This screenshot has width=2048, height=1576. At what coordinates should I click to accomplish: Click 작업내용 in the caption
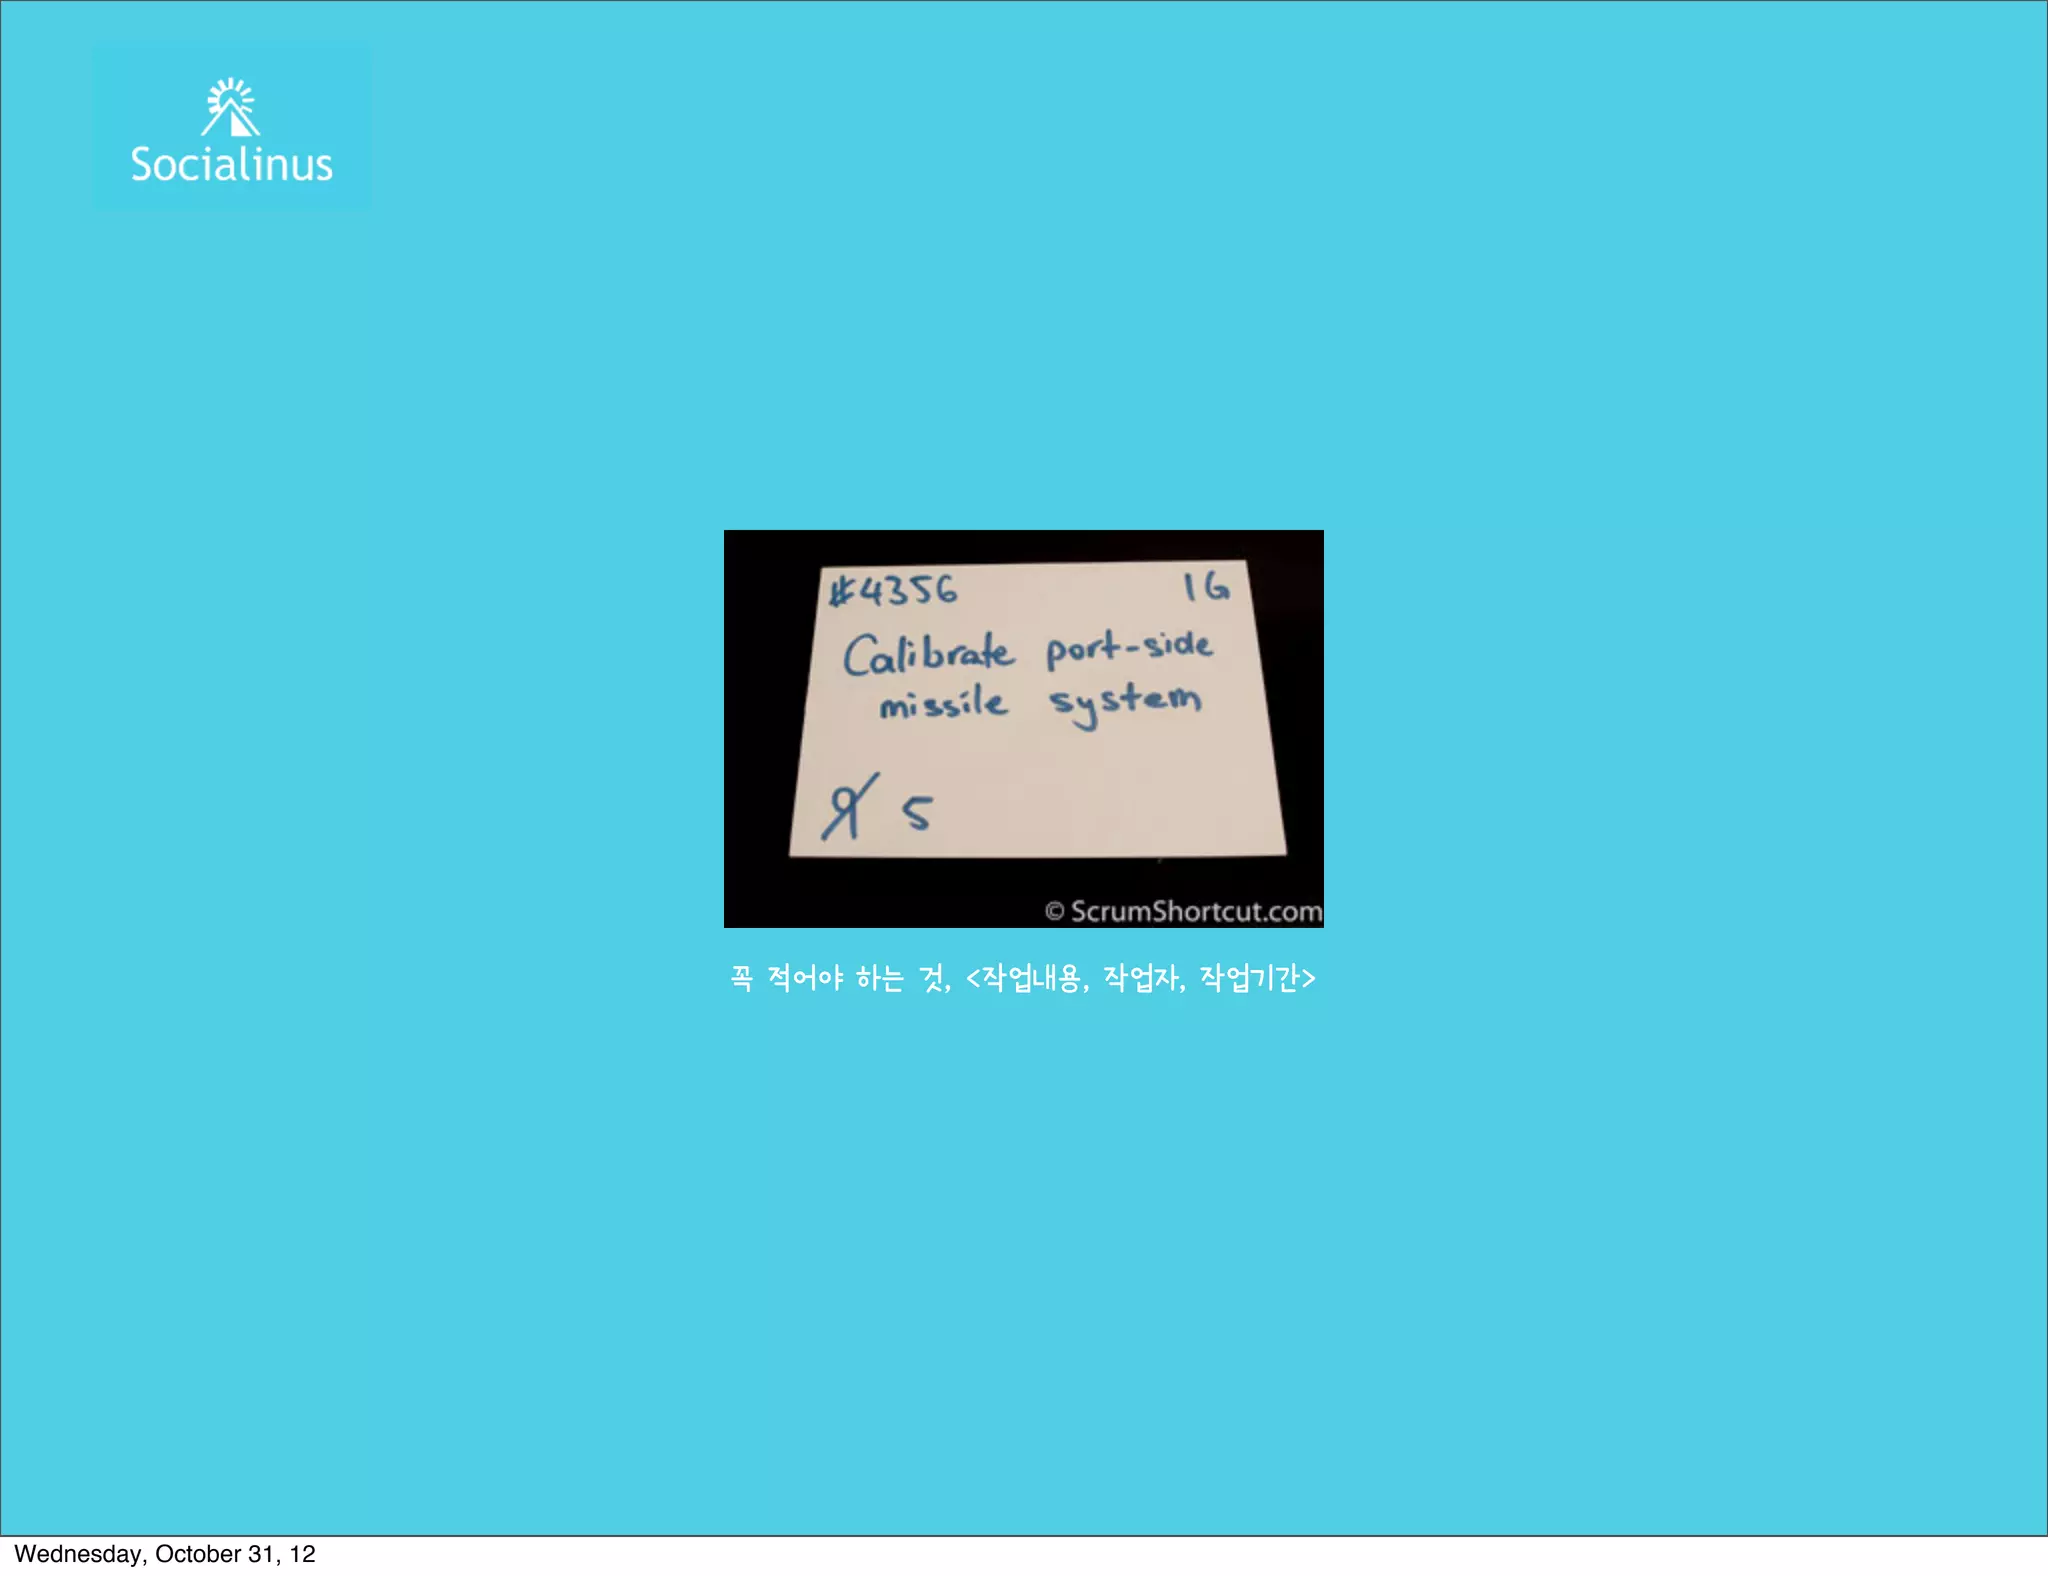coord(1030,977)
